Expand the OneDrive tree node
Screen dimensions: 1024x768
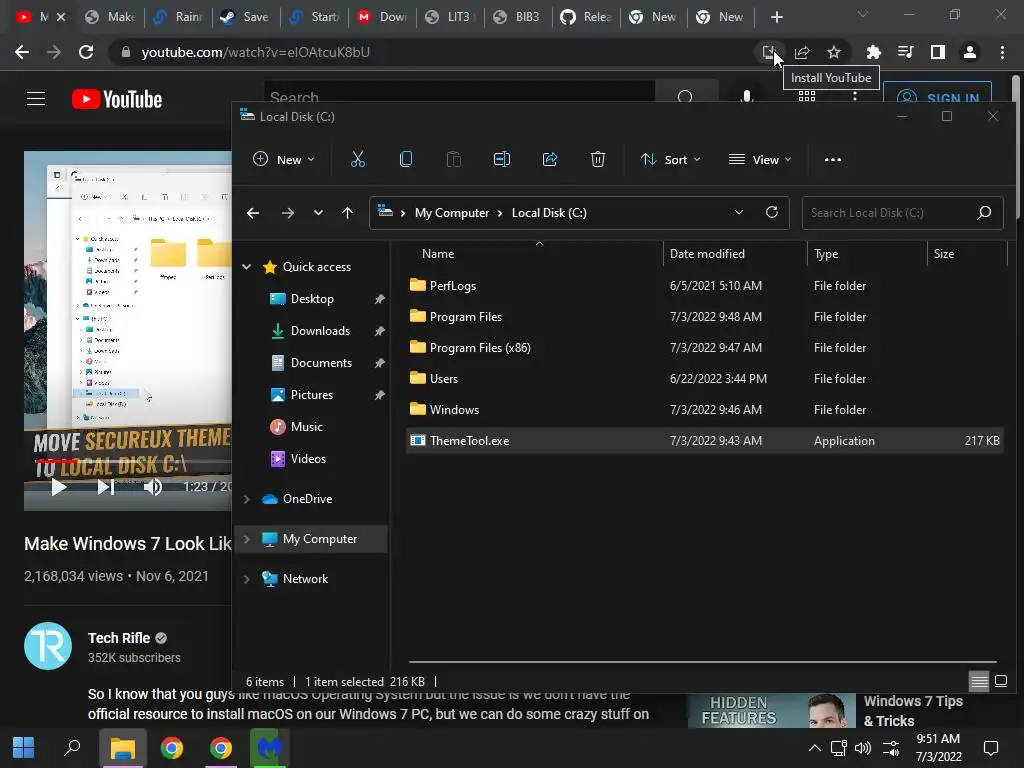coord(247,499)
